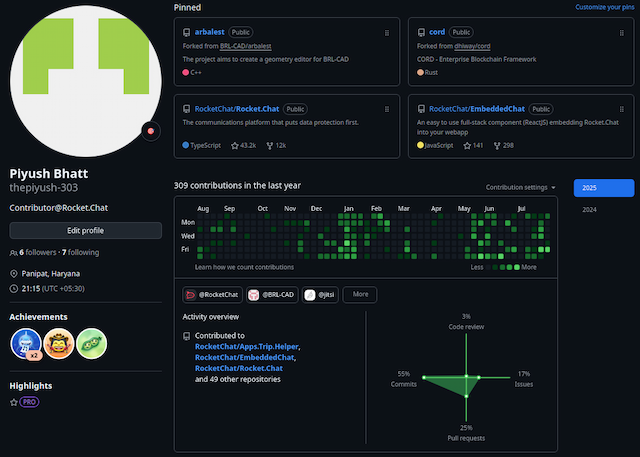640x457 pixels.
Task: Click the stars count on Rocket.Chat pin
Action: (243, 145)
